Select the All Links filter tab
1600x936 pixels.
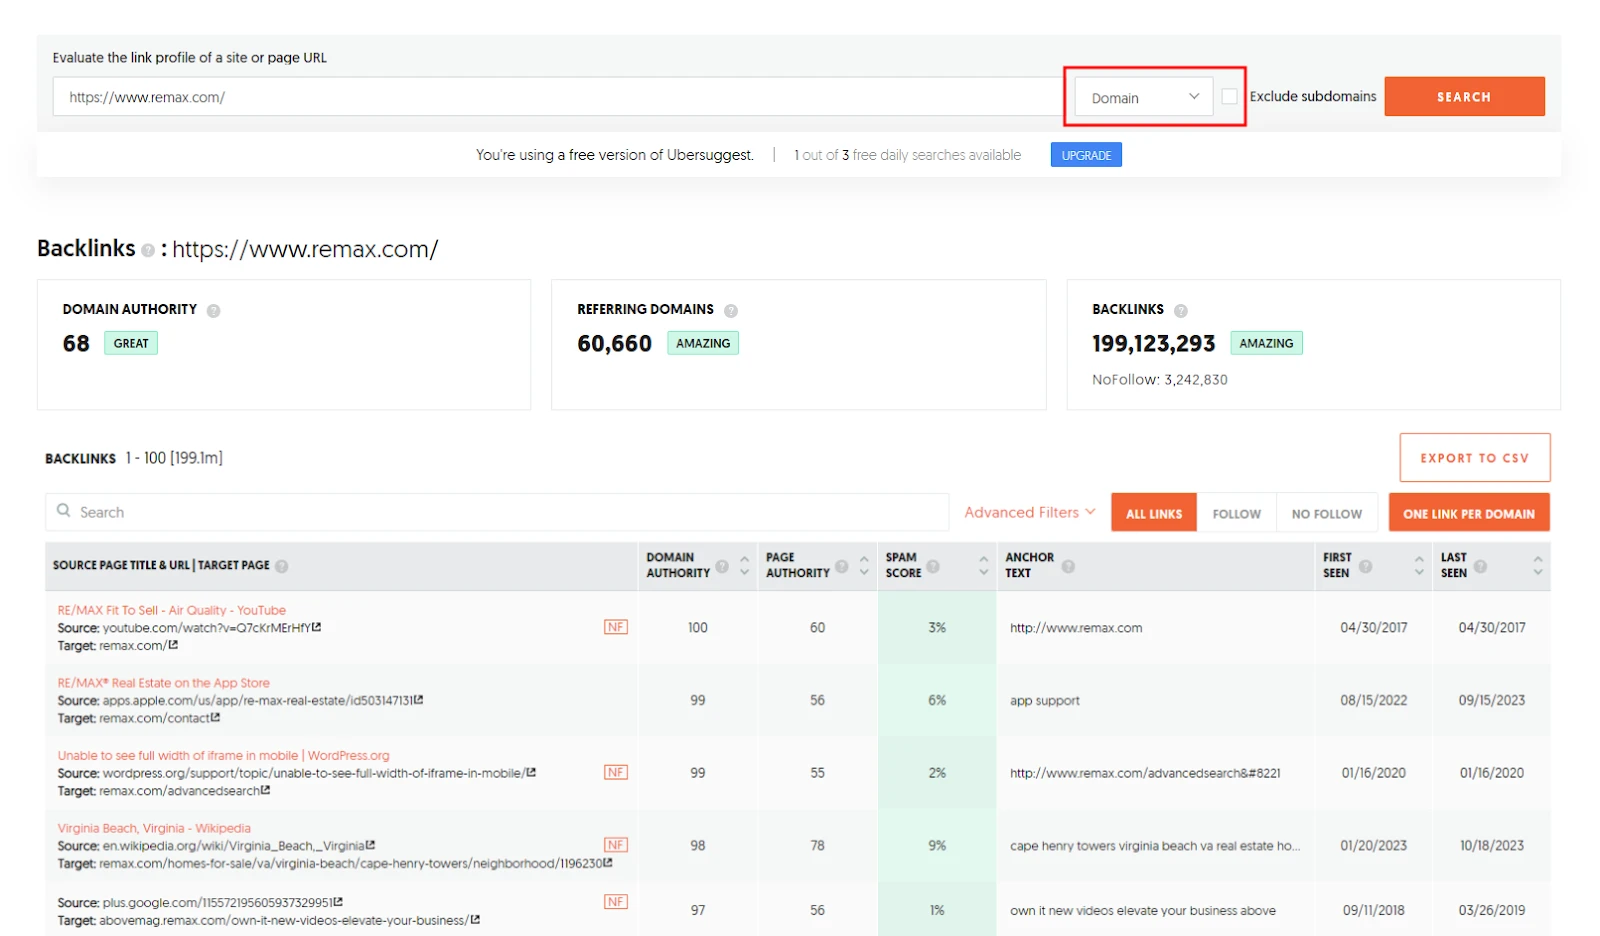tap(1154, 513)
